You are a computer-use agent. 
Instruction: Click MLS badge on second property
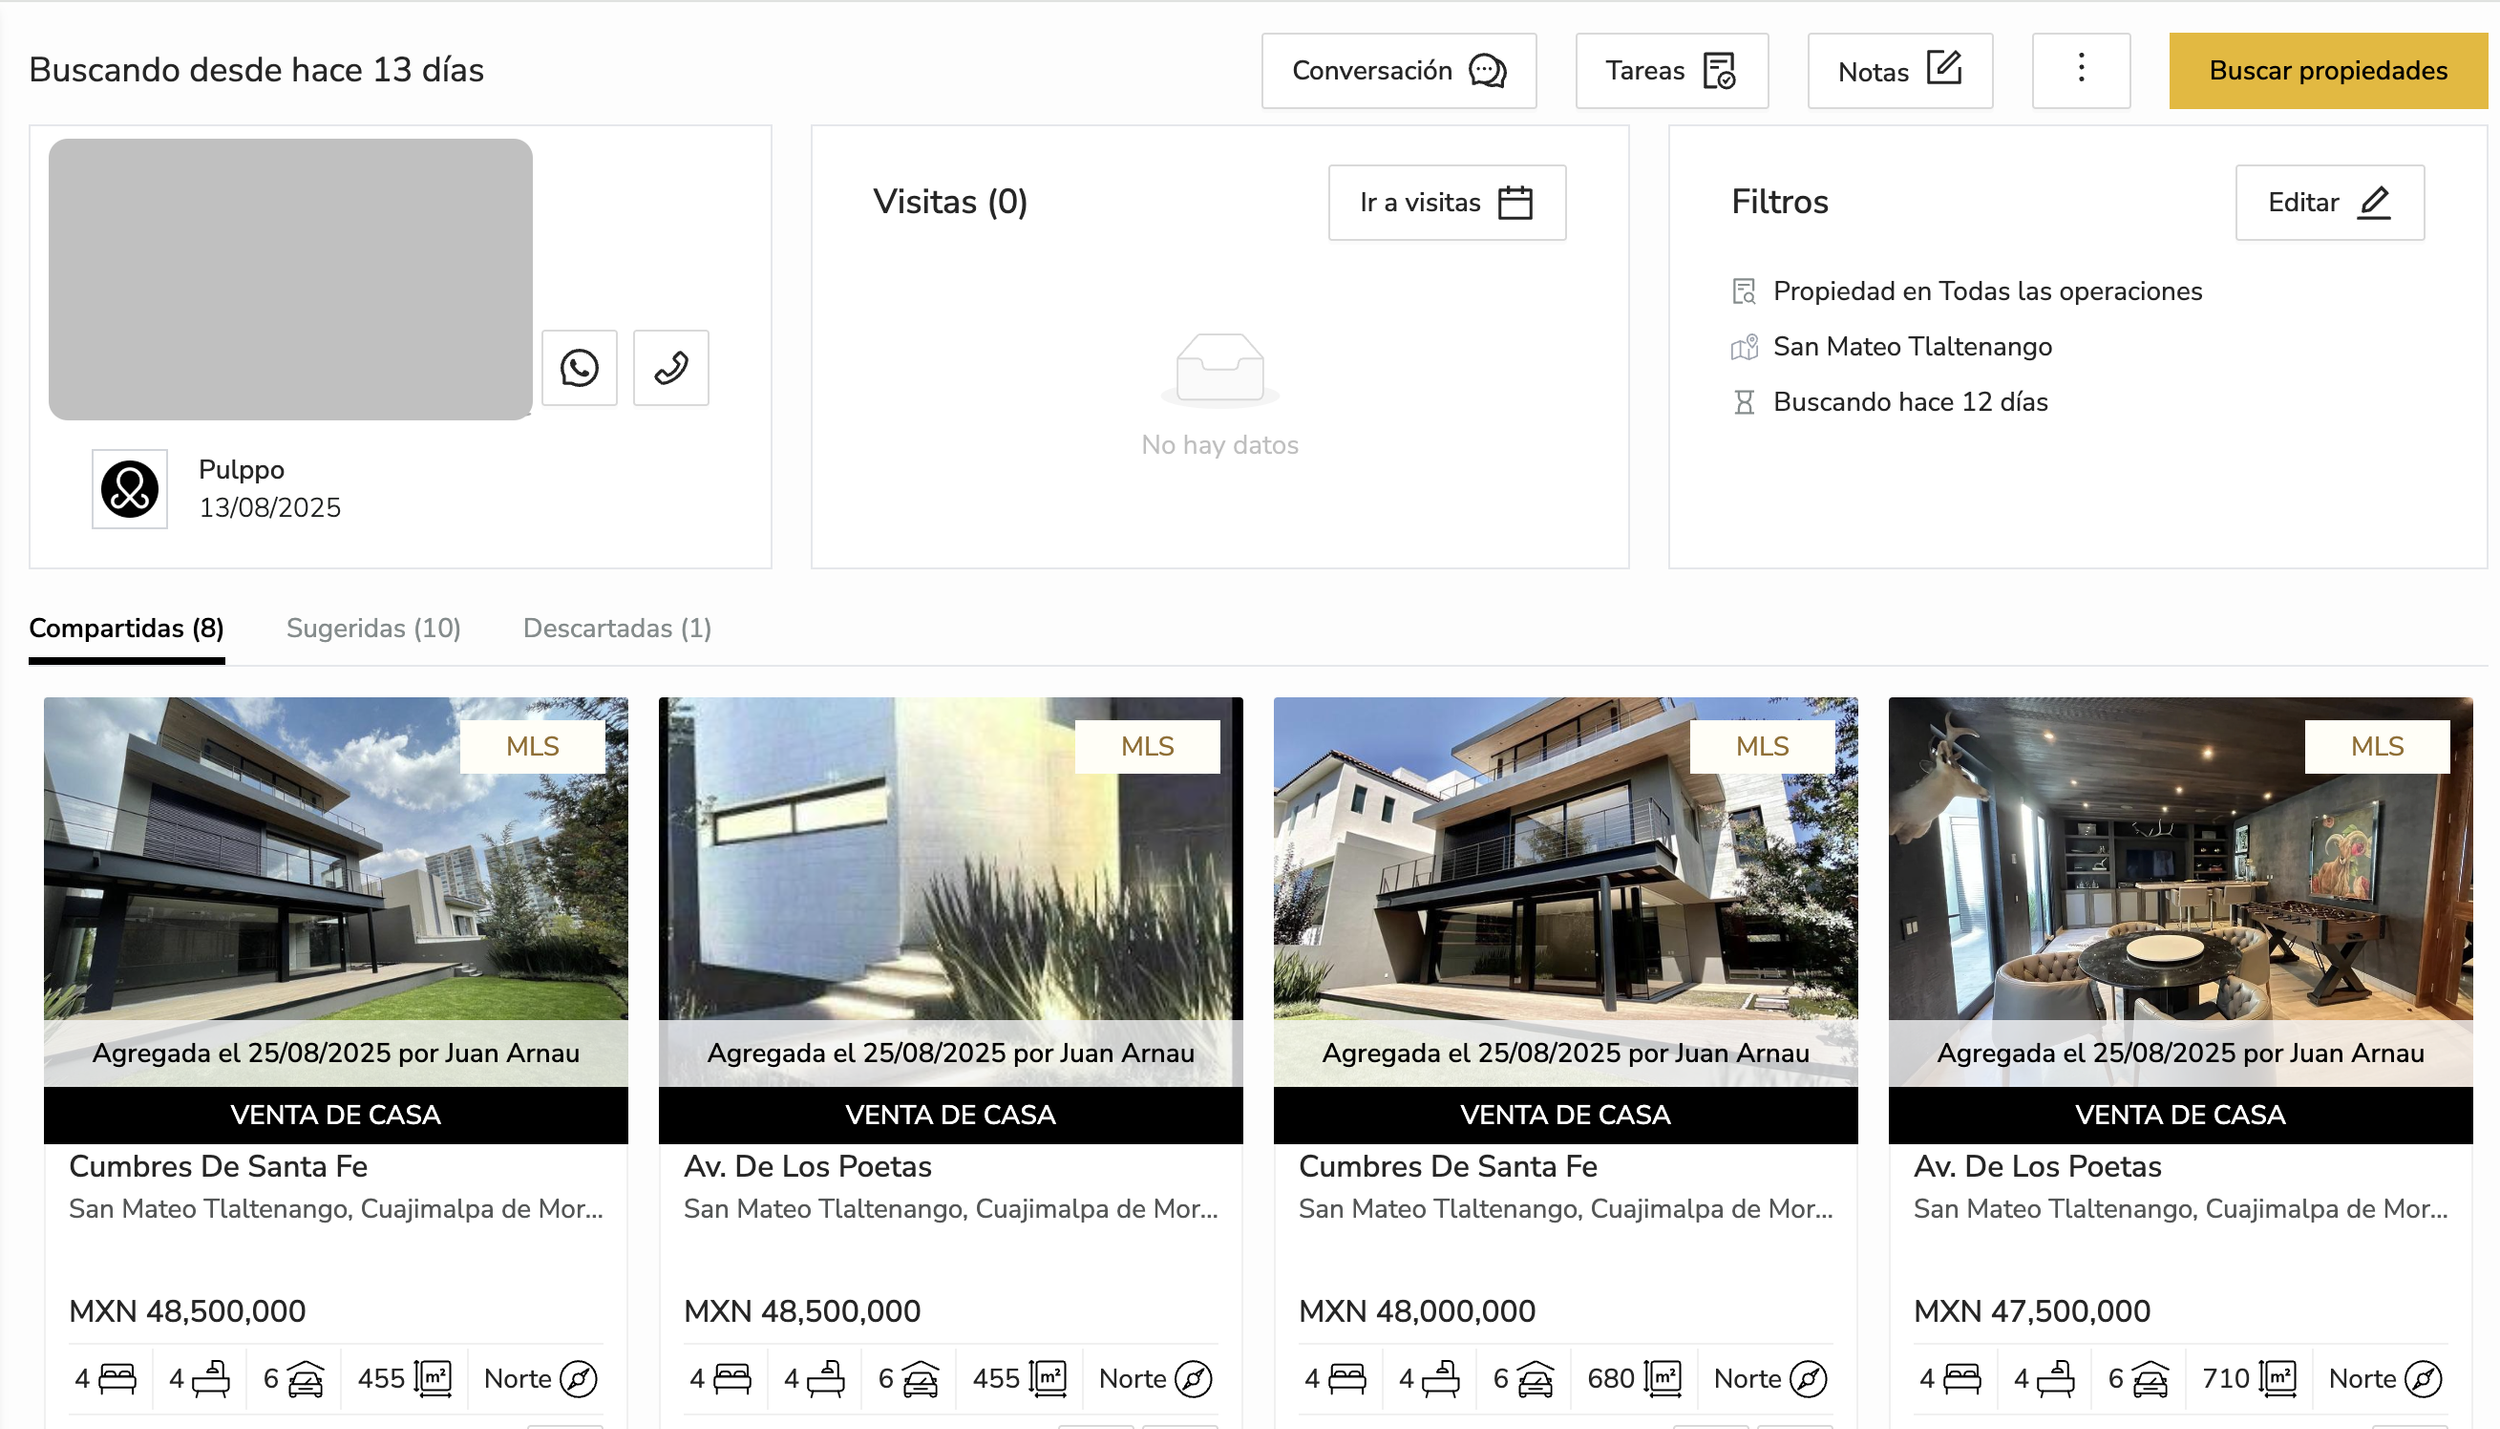pyautogui.click(x=1147, y=746)
